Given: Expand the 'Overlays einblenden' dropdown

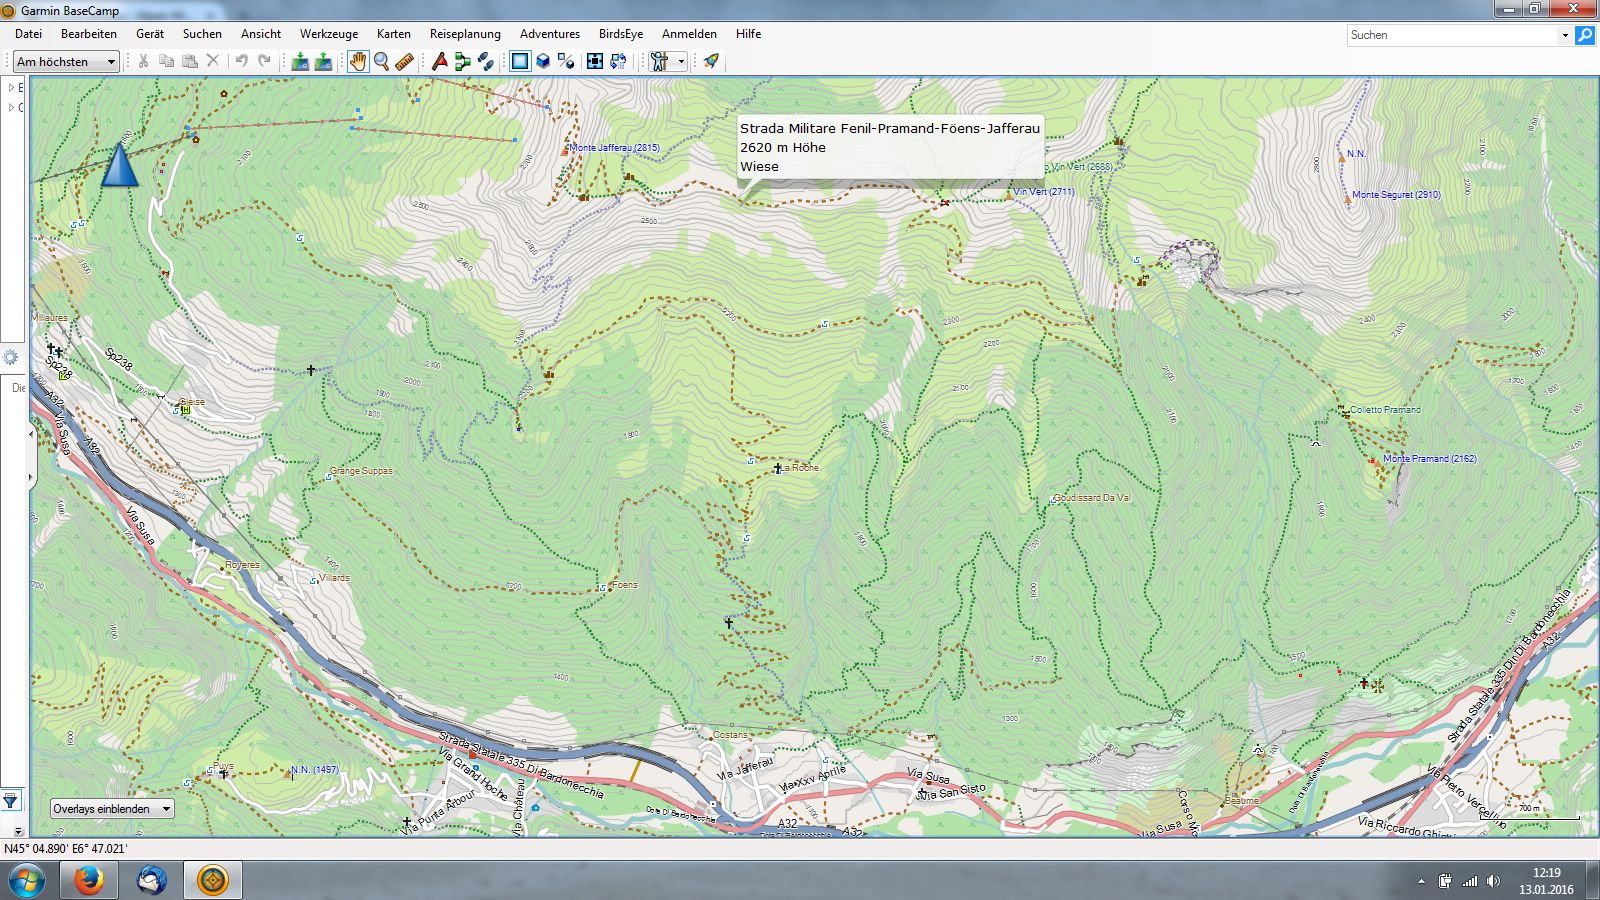Looking at the screenshot, I should [x=112, y=809].
